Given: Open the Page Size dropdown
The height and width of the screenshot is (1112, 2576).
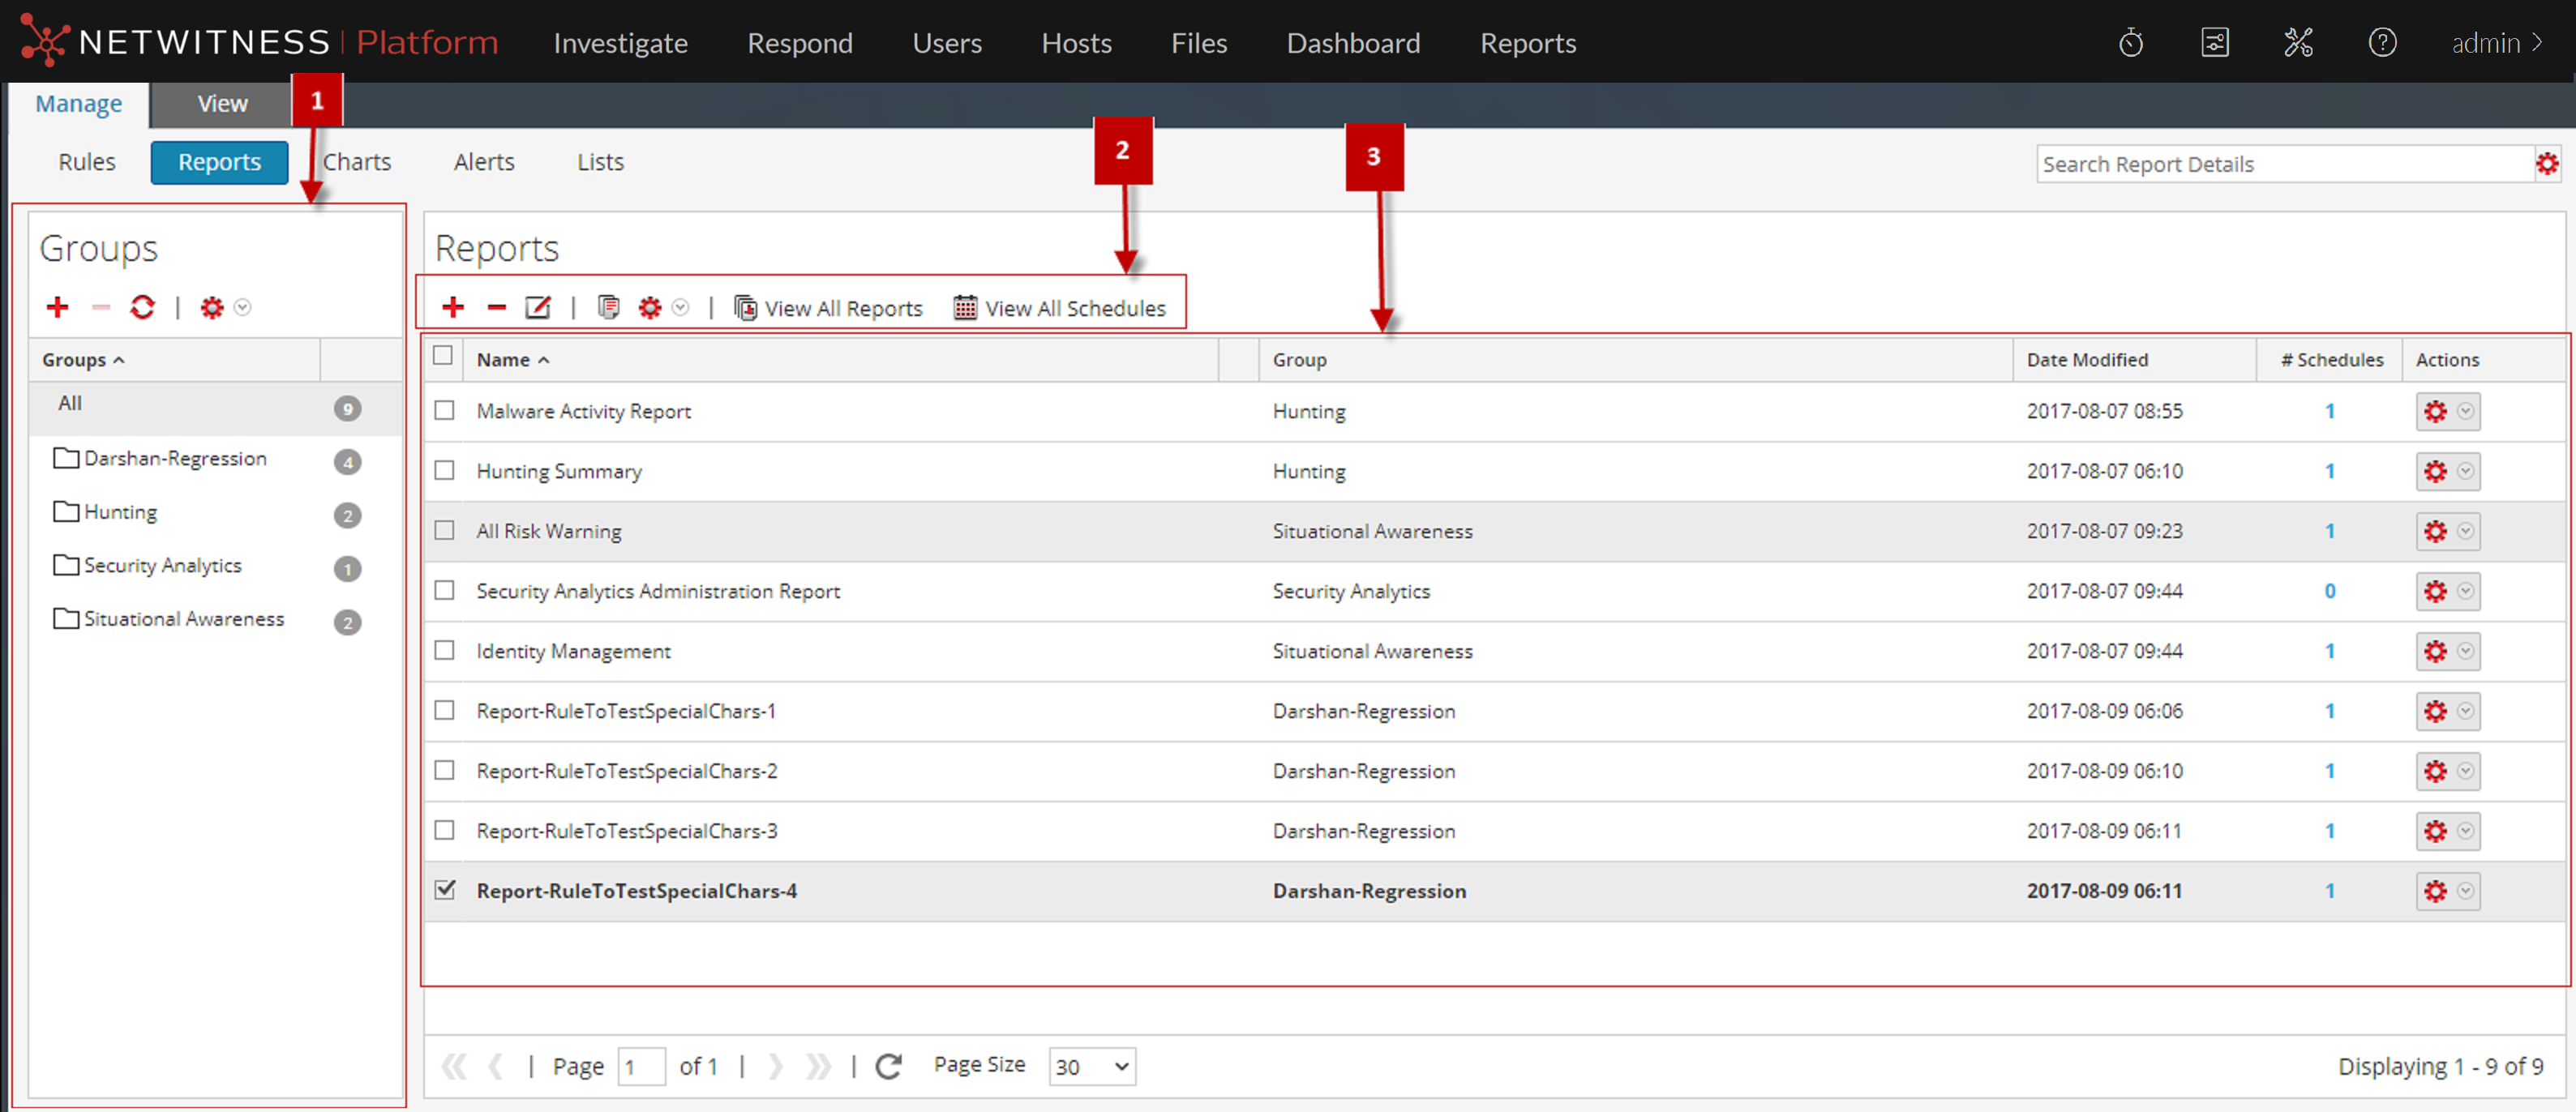Looking at the screenshot, I should point(1091,1066).
